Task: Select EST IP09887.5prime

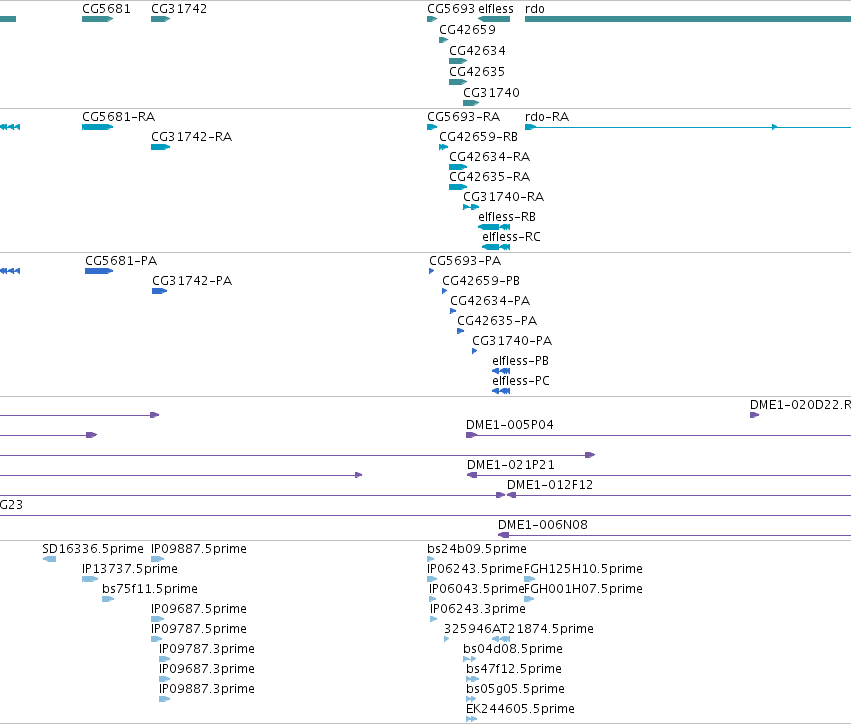Action: 199,549
